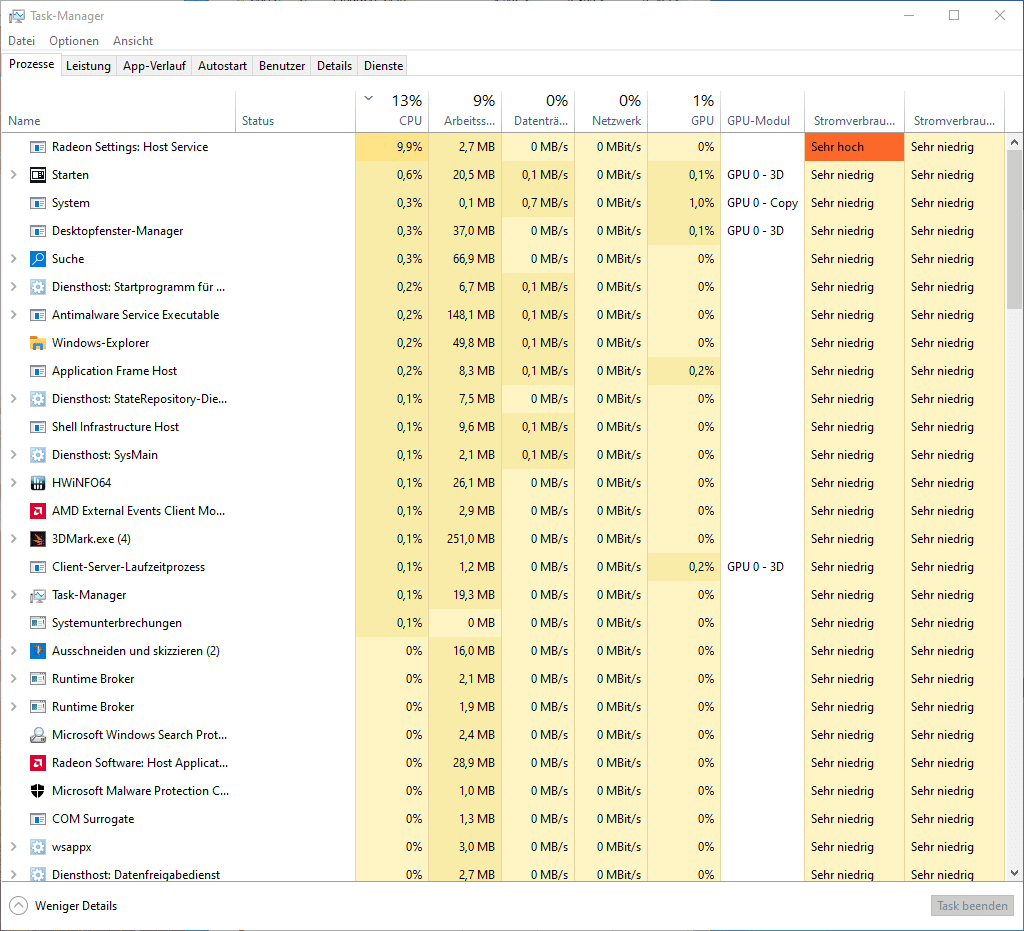The width and height of the screenshot is (1024, 931).
Task: Click the COM Surrogate icon
Action: pyautogui.click(x=38, y=819)
